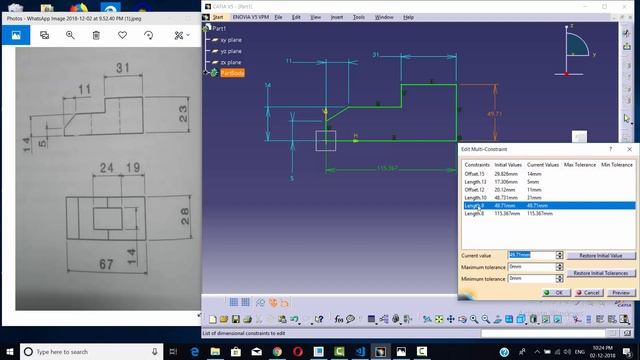Click the Cancel button in dialog

588,293
